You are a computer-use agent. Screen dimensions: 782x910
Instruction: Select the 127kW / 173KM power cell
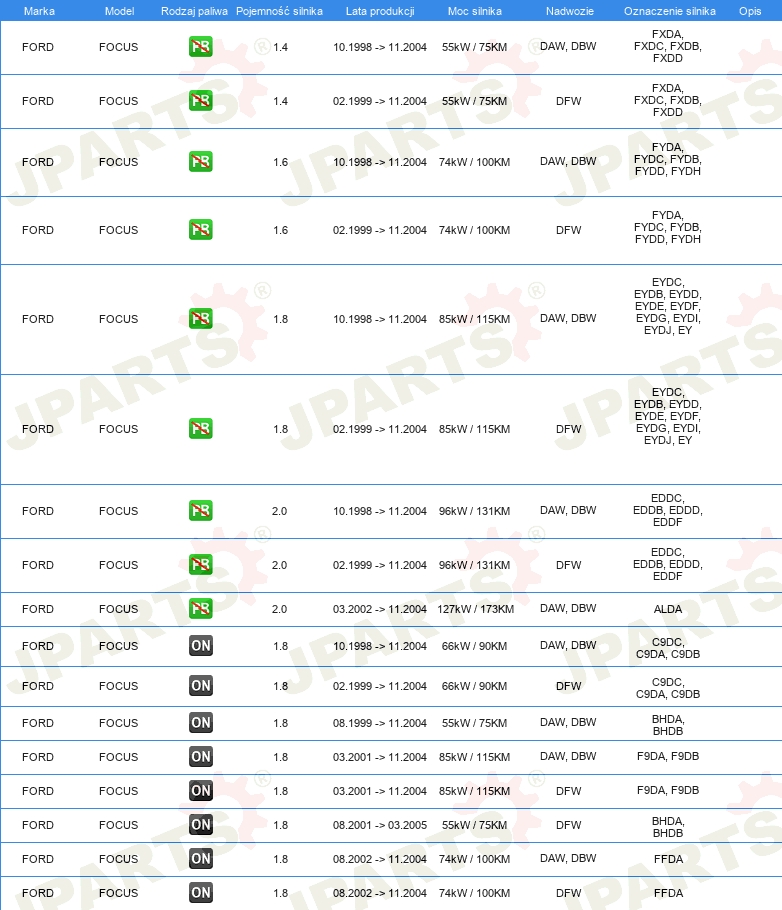475,609
